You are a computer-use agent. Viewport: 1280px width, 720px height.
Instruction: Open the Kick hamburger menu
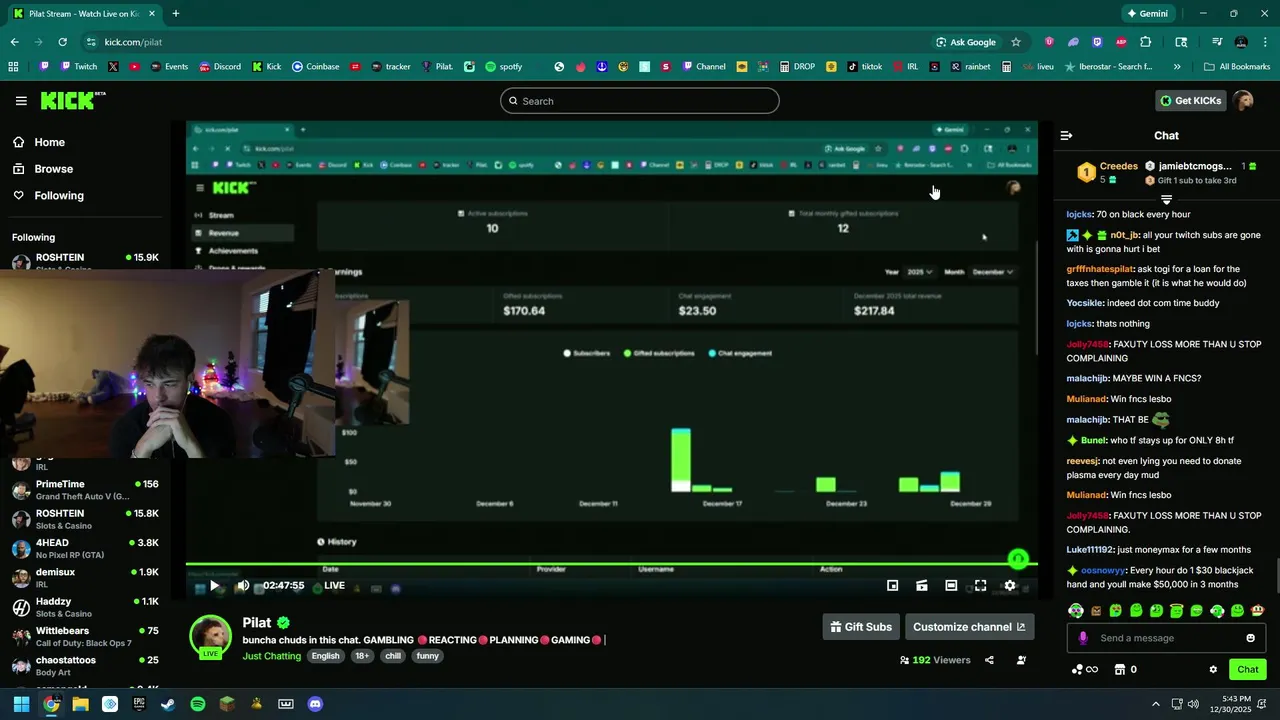(21, 101)
